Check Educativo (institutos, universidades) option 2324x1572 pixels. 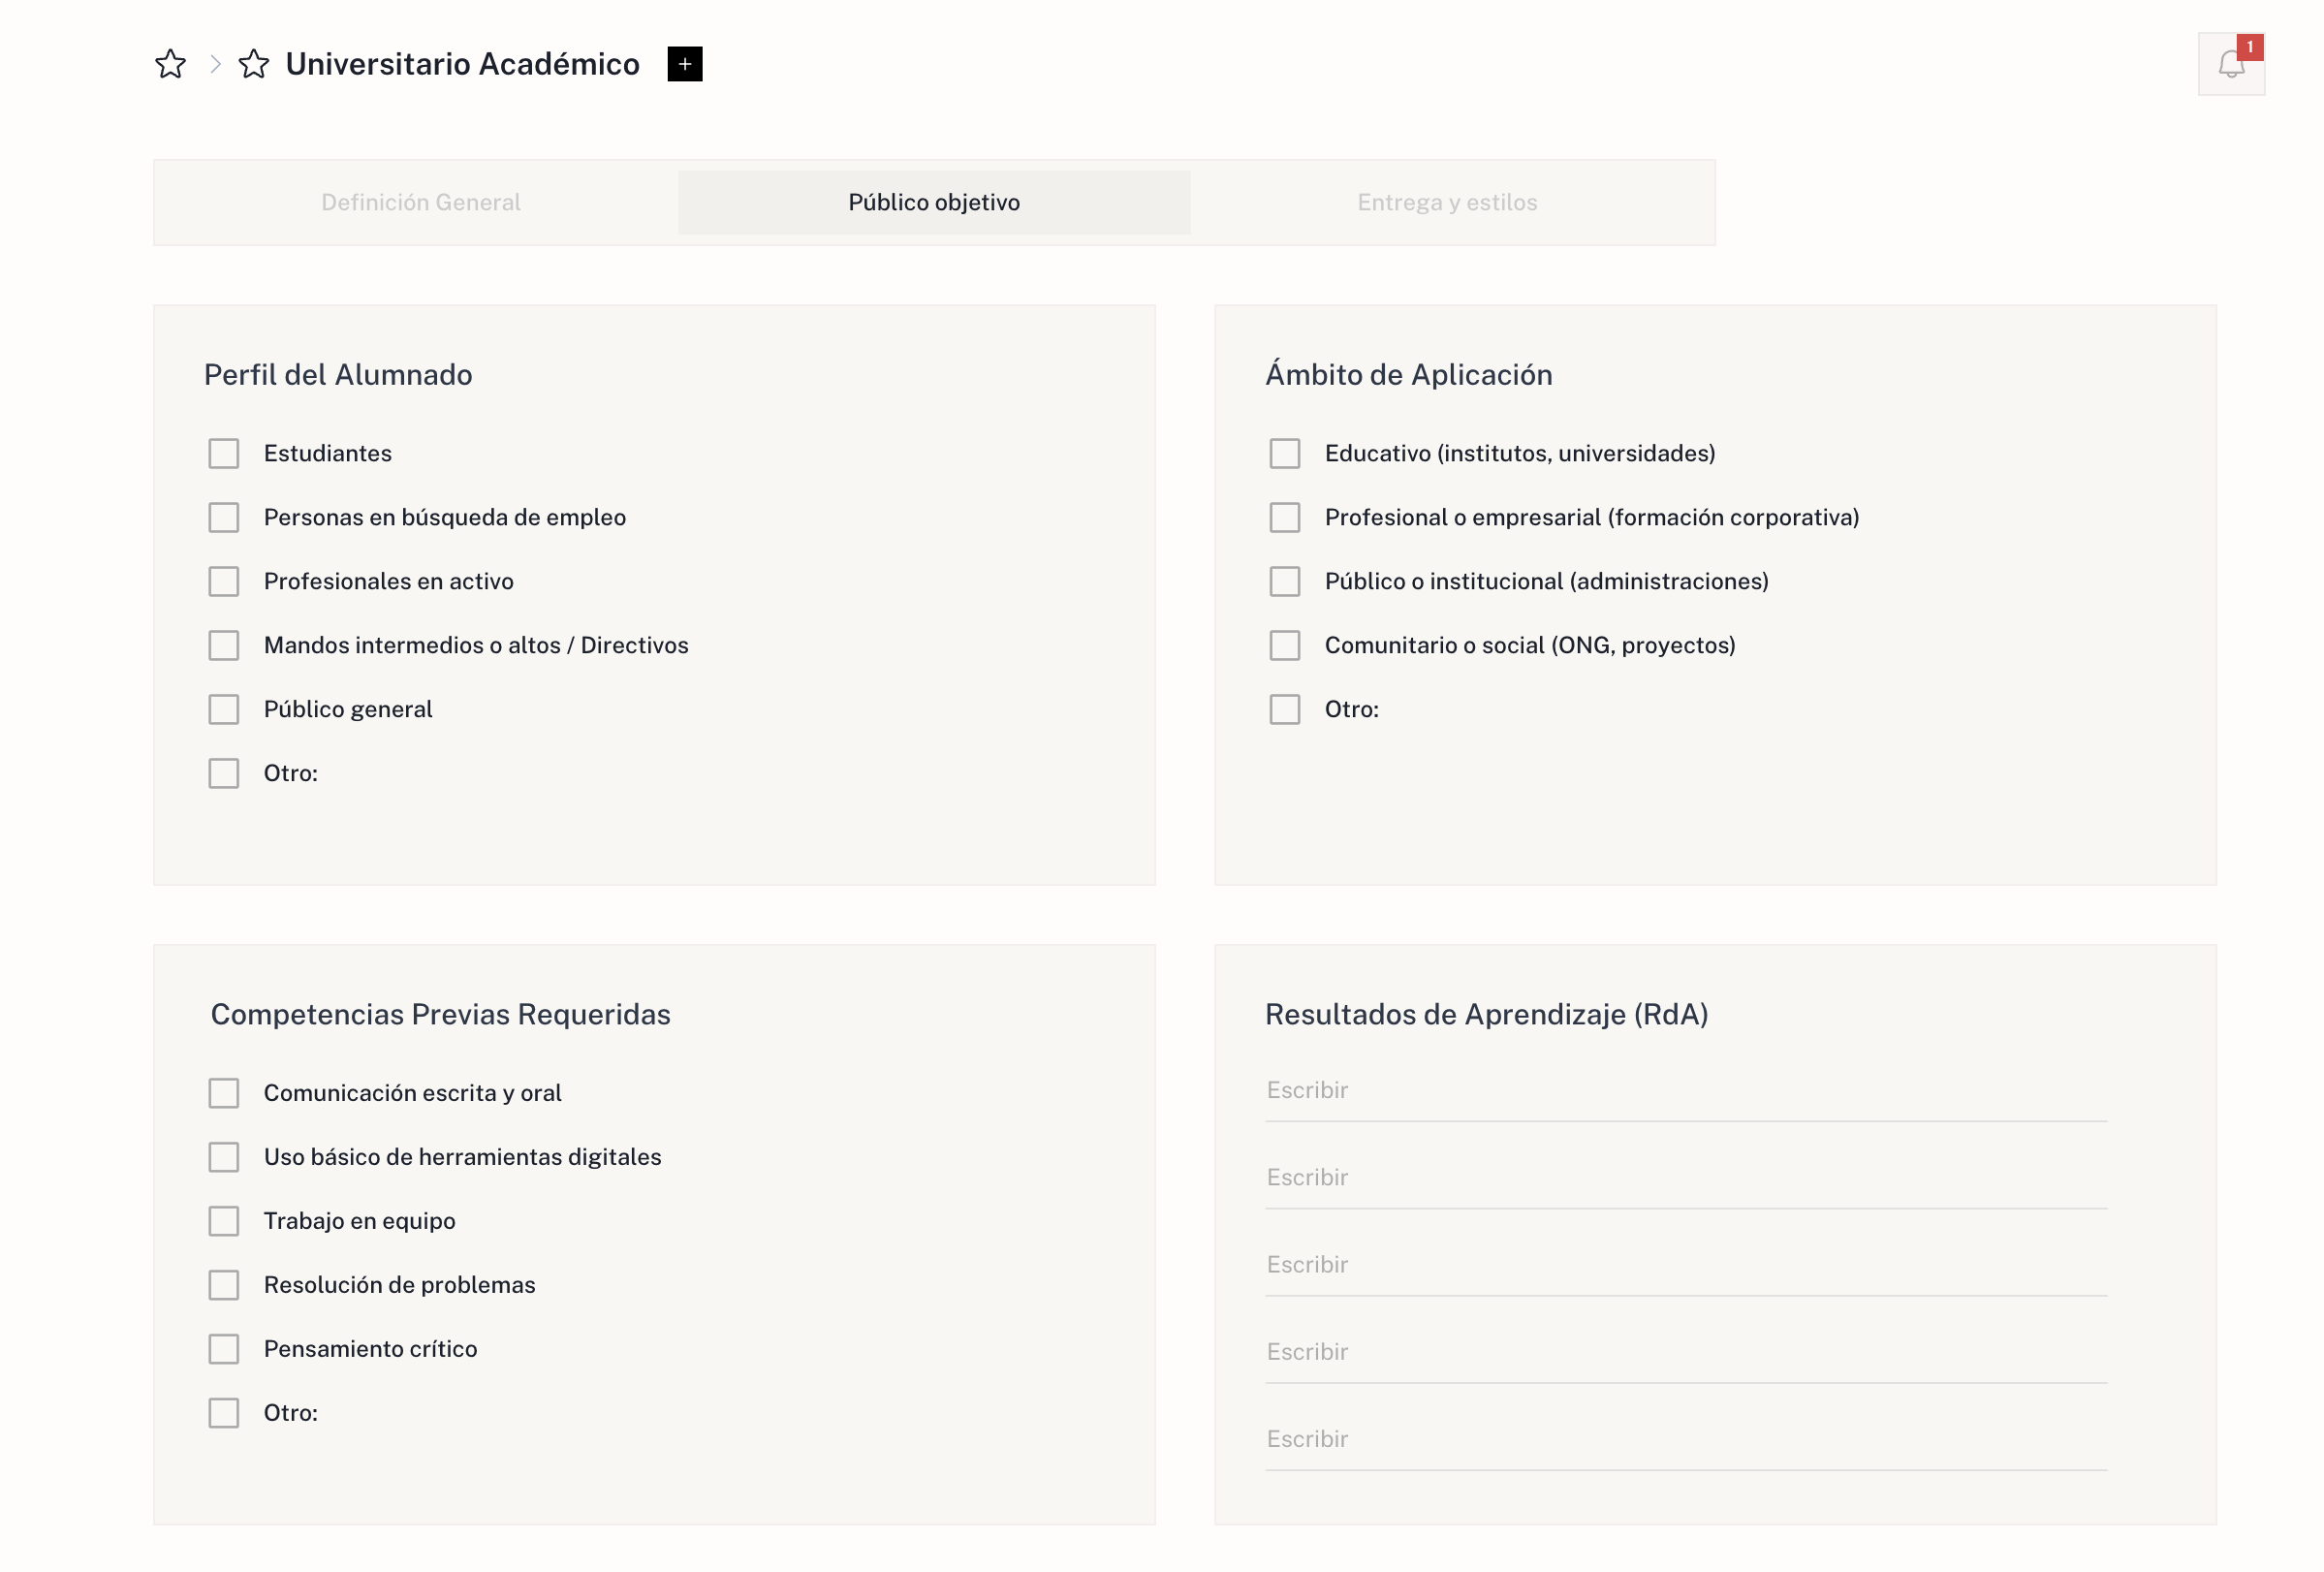click(x=1284, y=453)
